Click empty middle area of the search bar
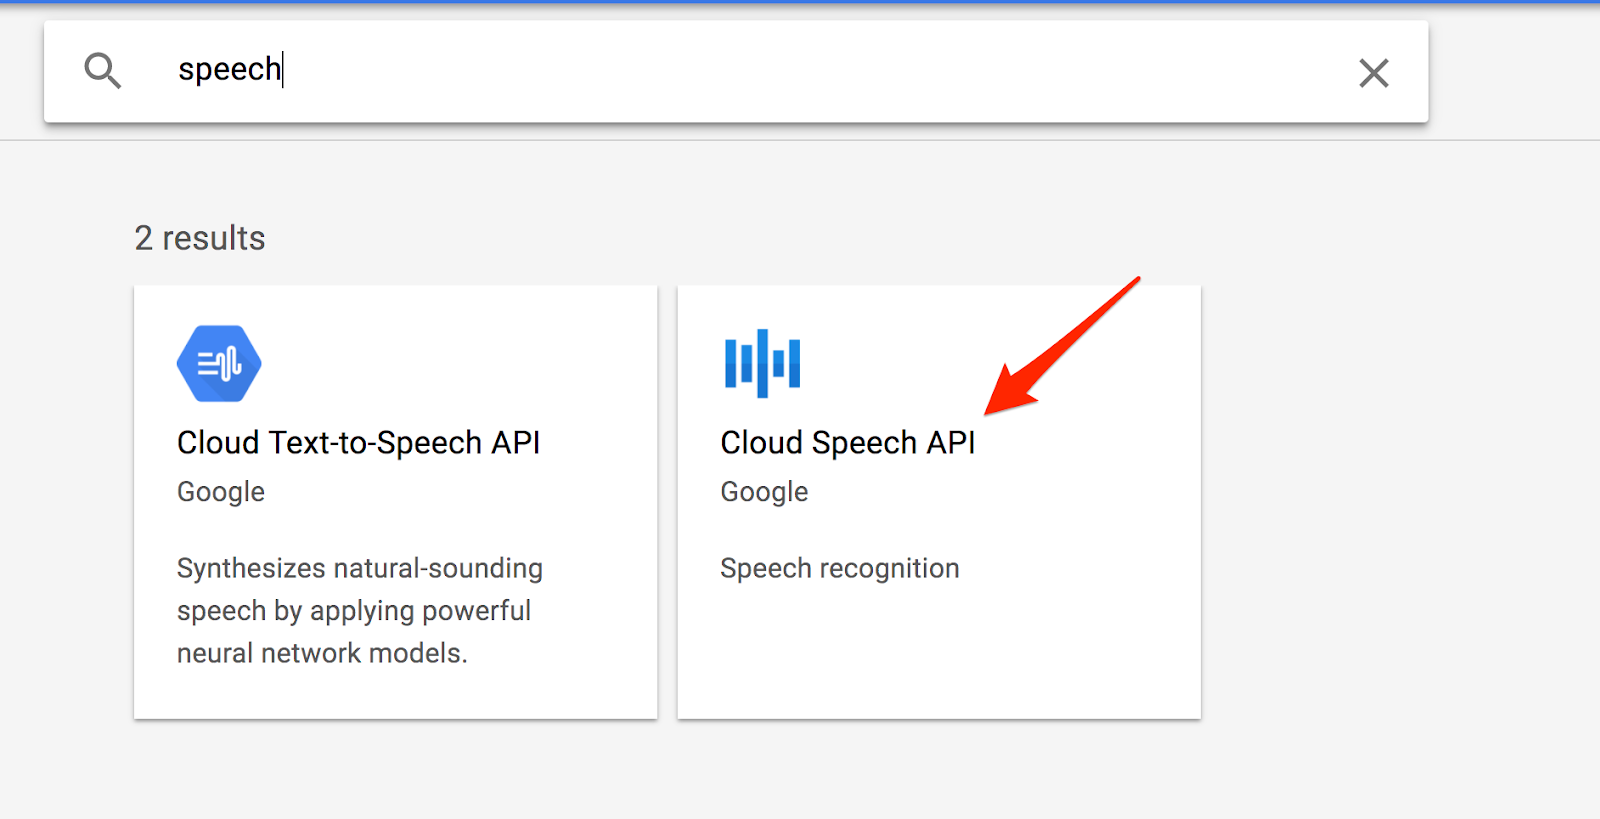Screen dimensions: 1600x819 (x=800, y=72)
